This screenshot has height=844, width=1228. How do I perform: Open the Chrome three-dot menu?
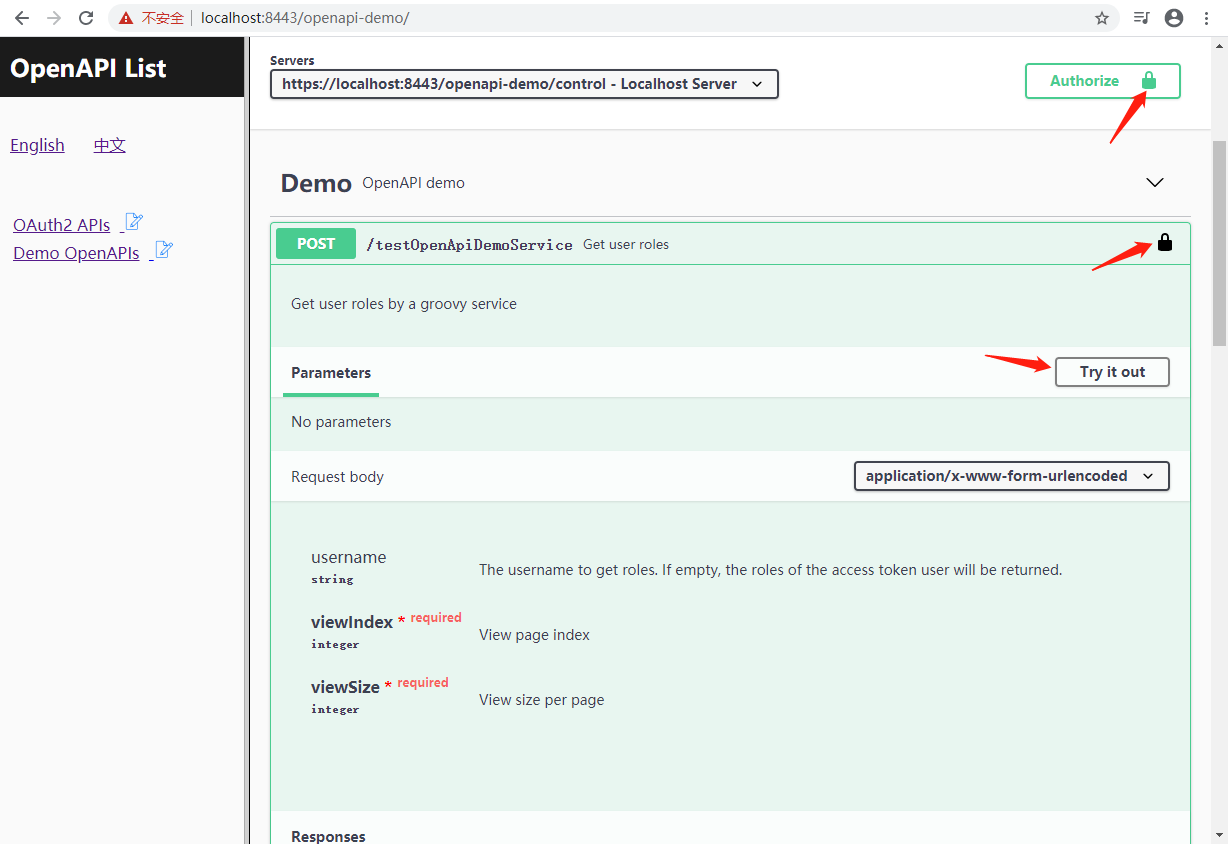(1207, 18)
